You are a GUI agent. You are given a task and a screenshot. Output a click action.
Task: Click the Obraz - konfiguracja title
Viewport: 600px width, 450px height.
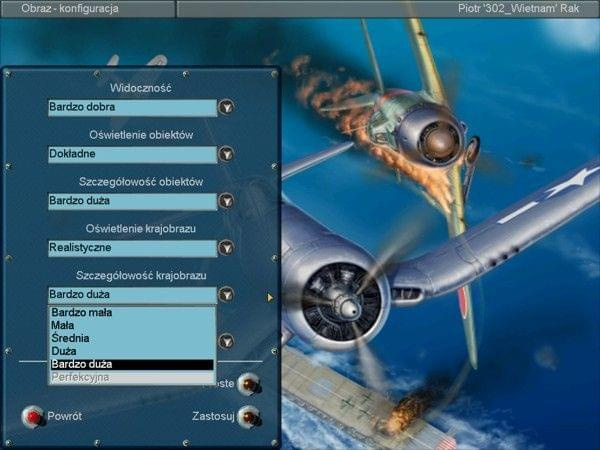[x=70, y=8]
